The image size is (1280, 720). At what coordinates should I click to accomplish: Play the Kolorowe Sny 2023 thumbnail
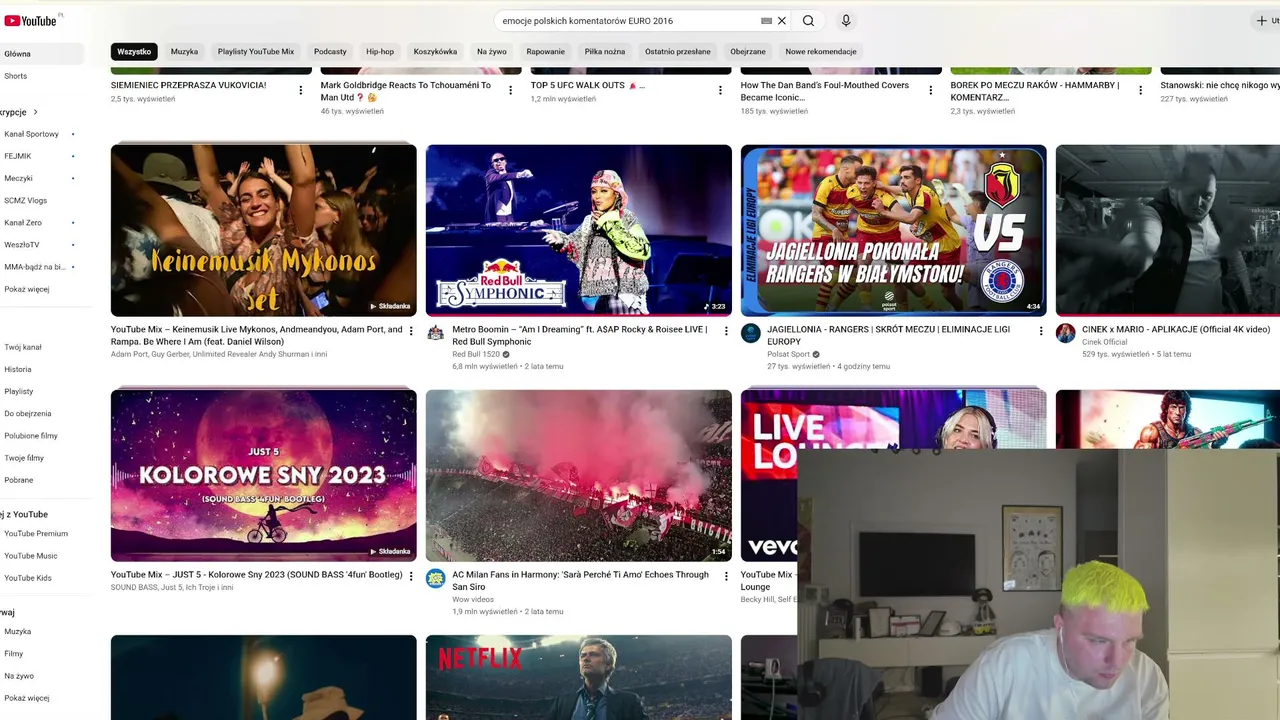(264, 475)
